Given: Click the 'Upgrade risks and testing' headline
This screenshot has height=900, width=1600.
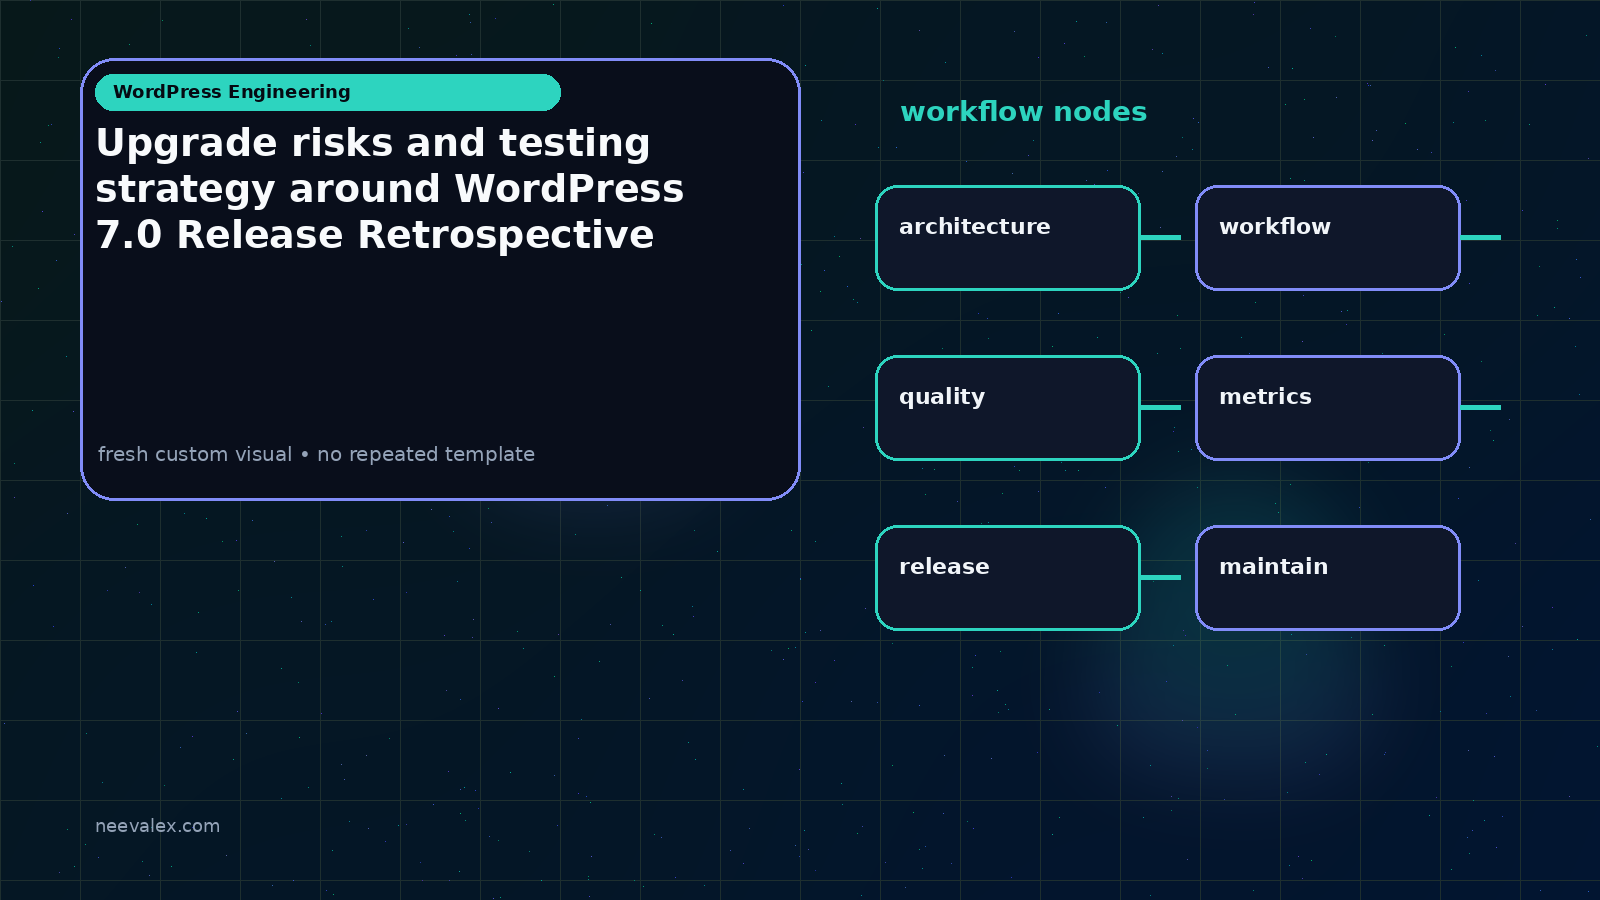Looking at the screenshot, I should (x=390, y=189).
